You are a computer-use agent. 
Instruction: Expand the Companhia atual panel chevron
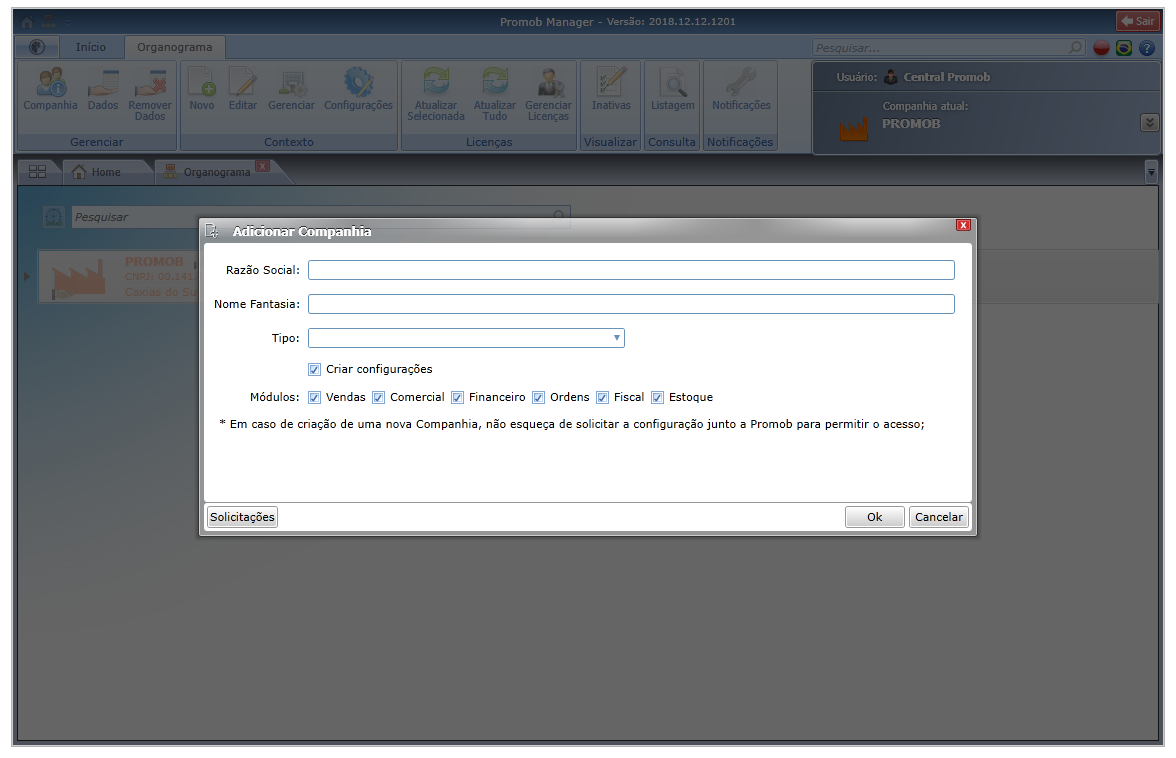pos(1149,122)
